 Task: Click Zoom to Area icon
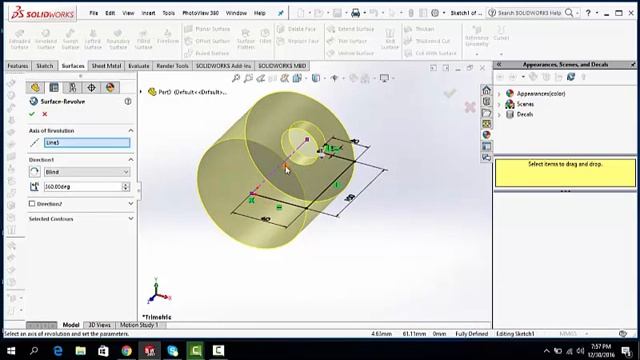[248, 78]
